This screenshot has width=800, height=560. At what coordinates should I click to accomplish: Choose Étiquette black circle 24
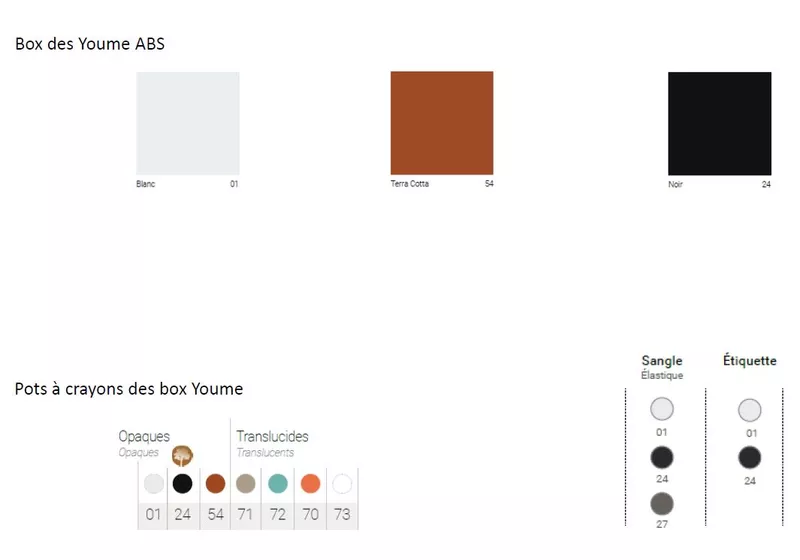pyautogui.click(x=750, y=458)
